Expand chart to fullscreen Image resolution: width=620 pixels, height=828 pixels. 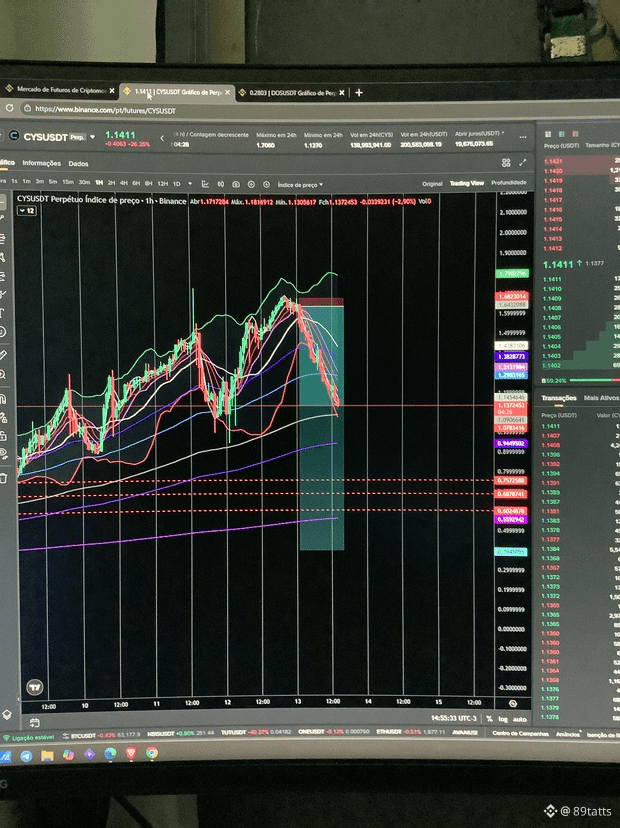[x=523, y=163]
